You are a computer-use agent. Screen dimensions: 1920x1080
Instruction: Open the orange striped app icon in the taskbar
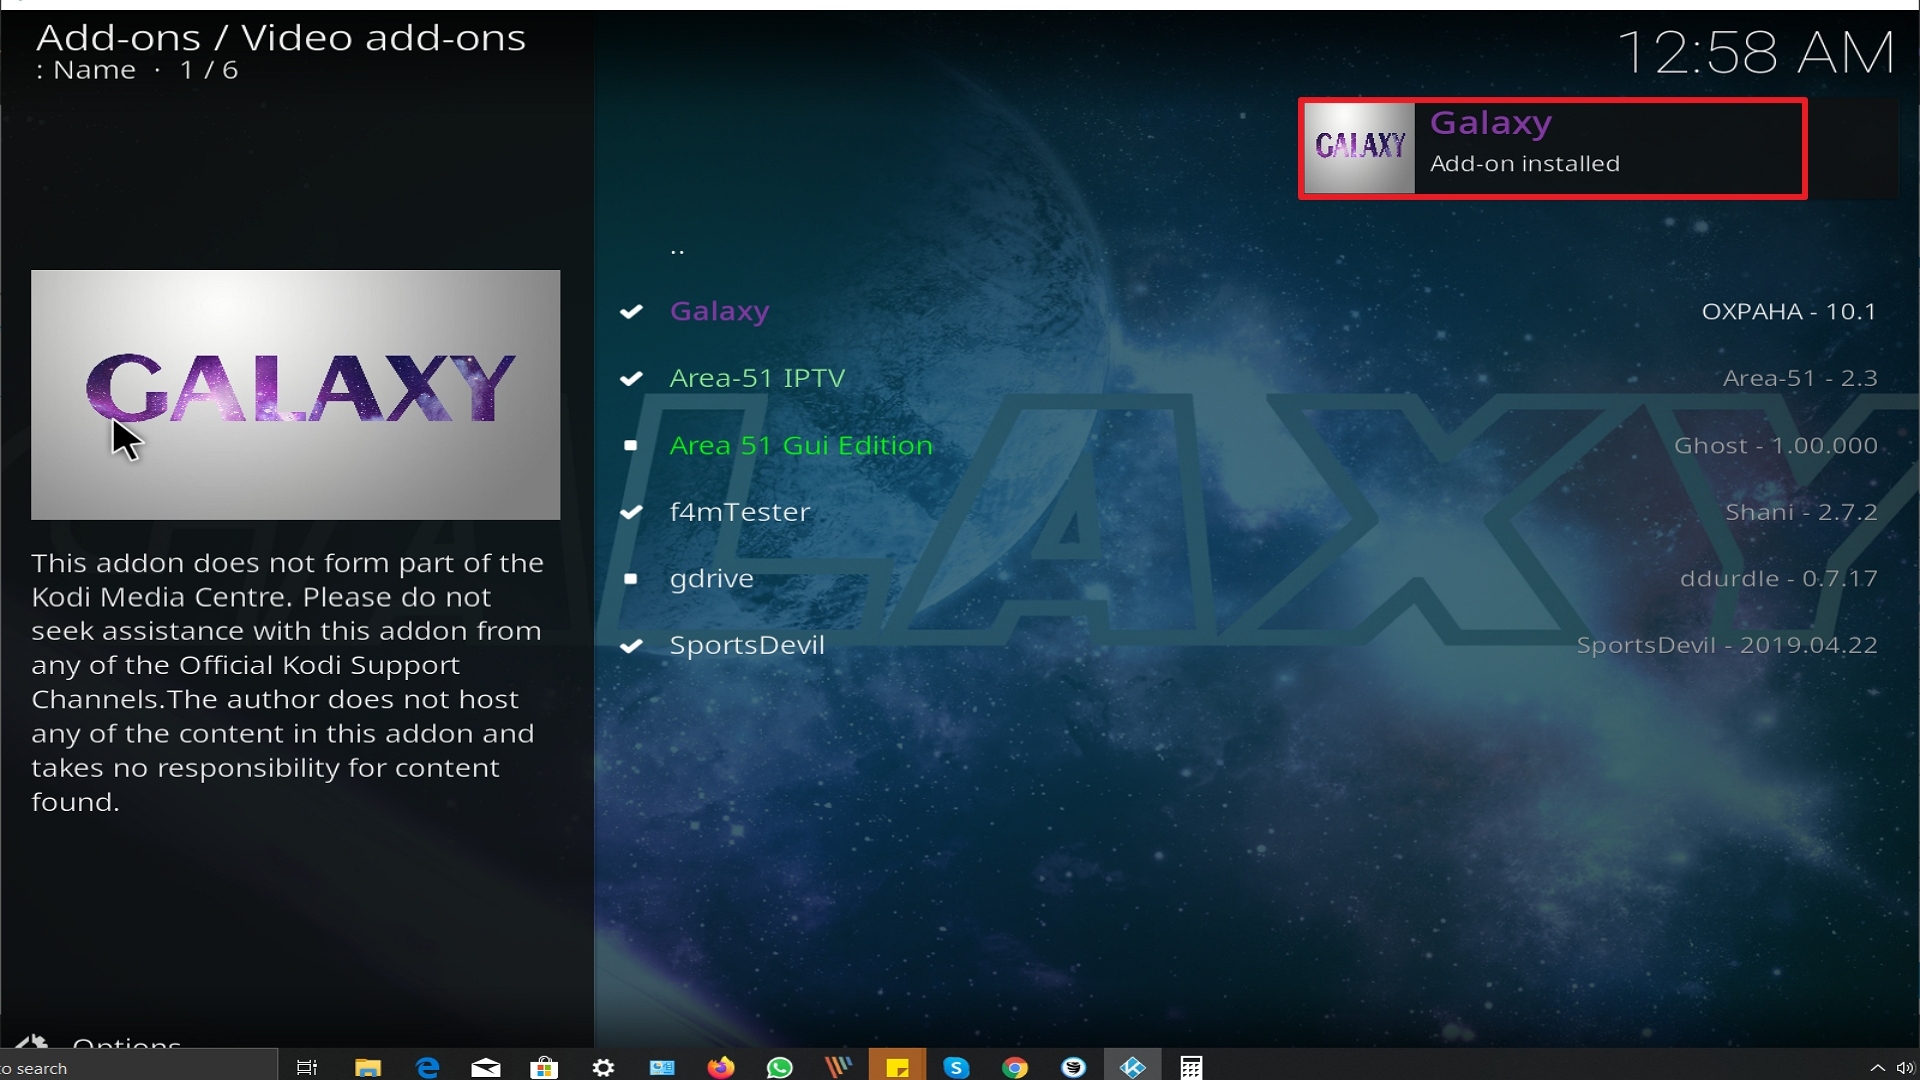tap(838, 1067)
